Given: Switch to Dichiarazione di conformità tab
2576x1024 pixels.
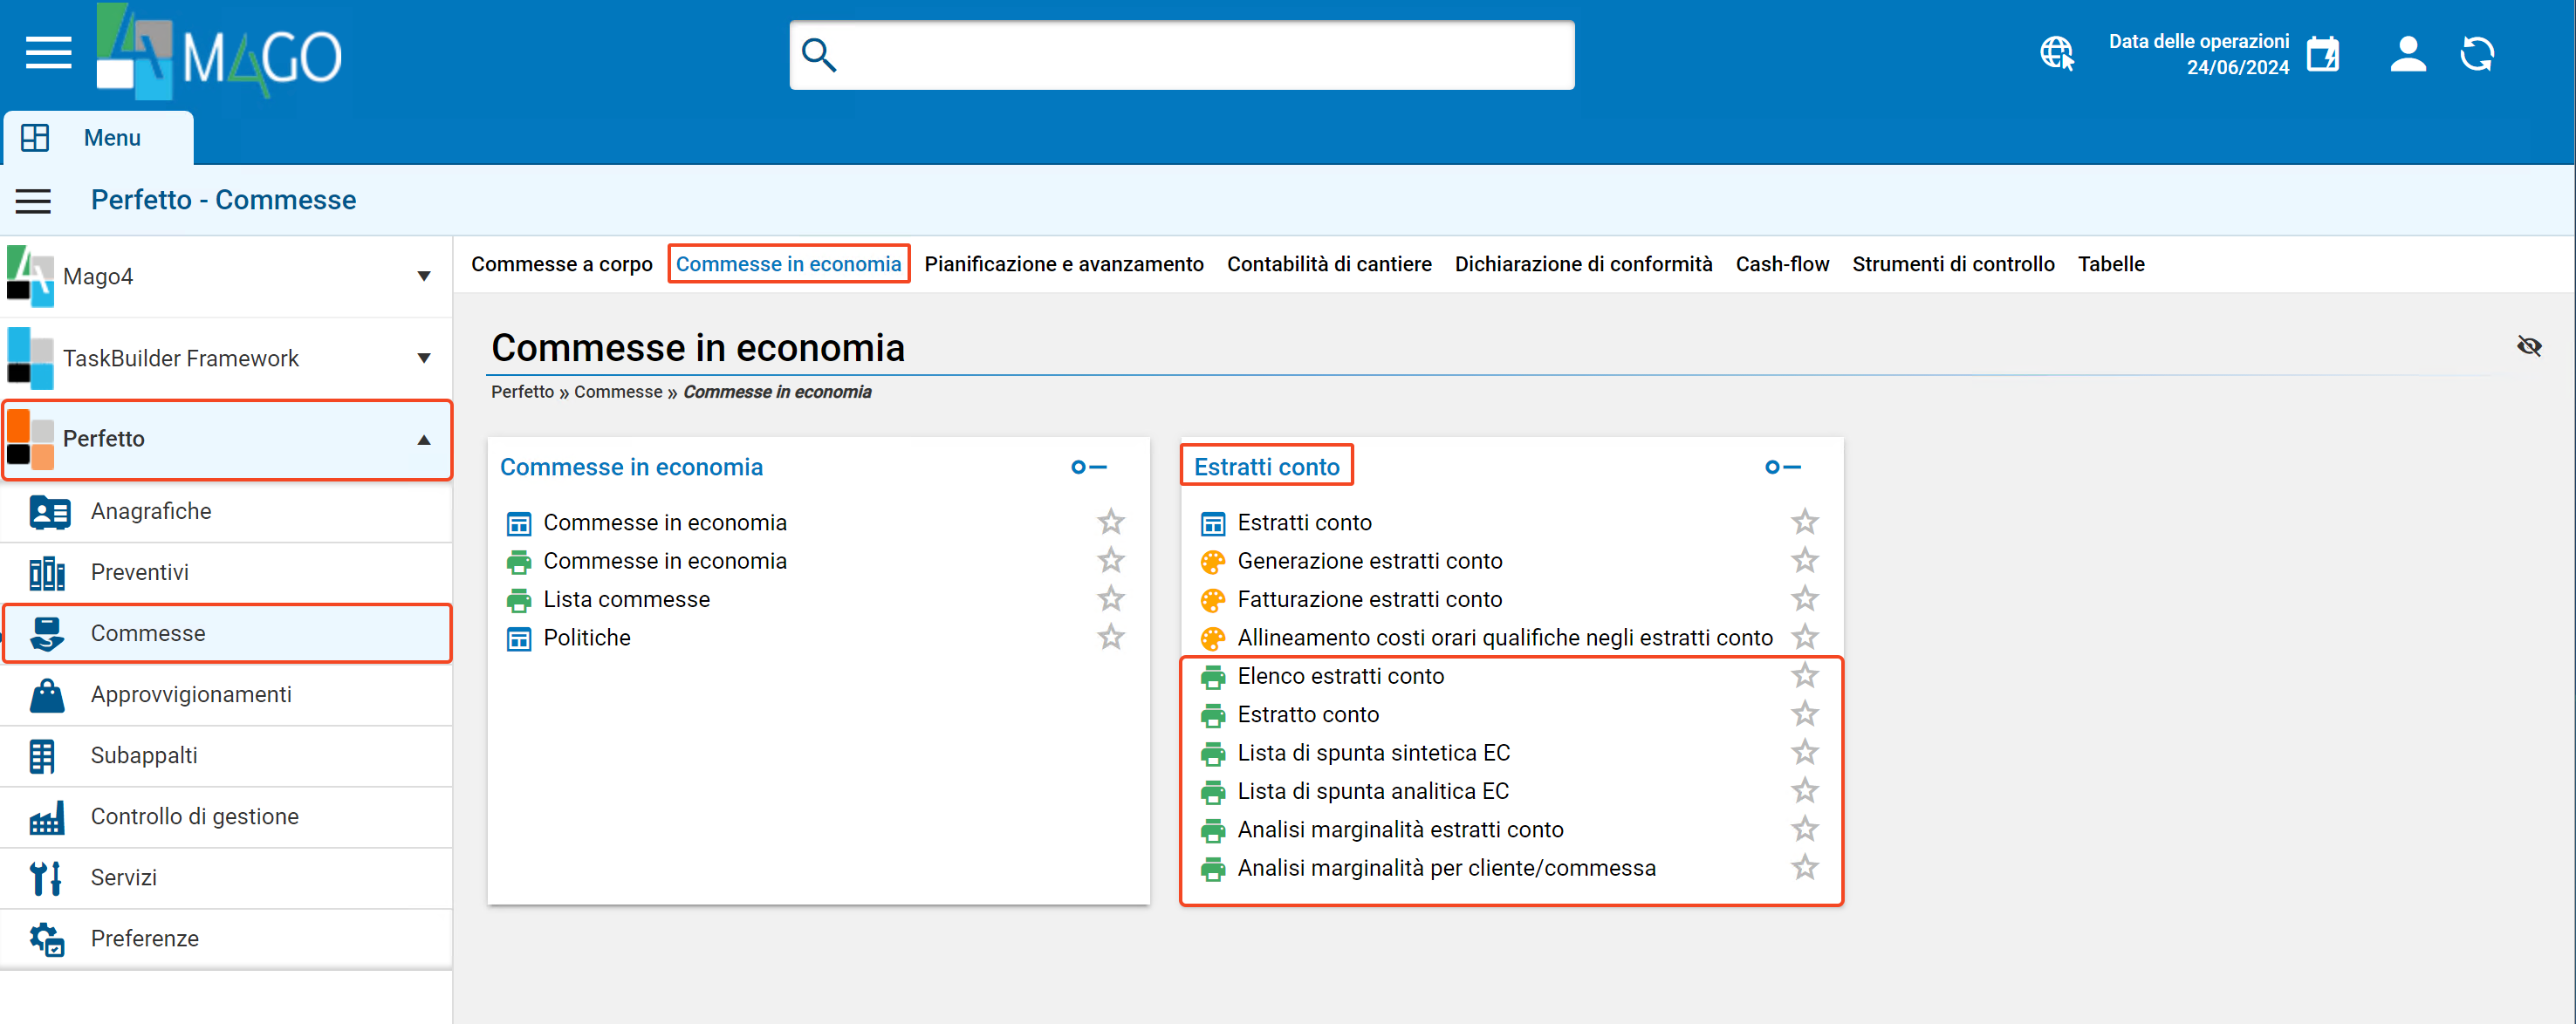Looking at the screenshot, I should (1583, 265).
